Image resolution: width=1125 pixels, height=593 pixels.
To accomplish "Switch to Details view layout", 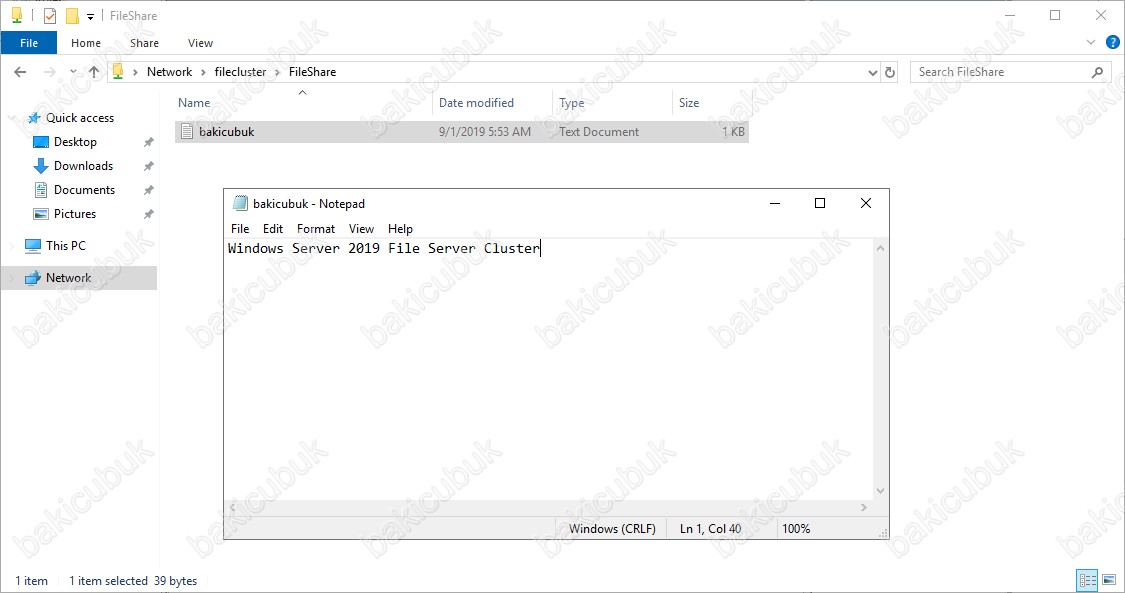I will [x=1088, y=580].
